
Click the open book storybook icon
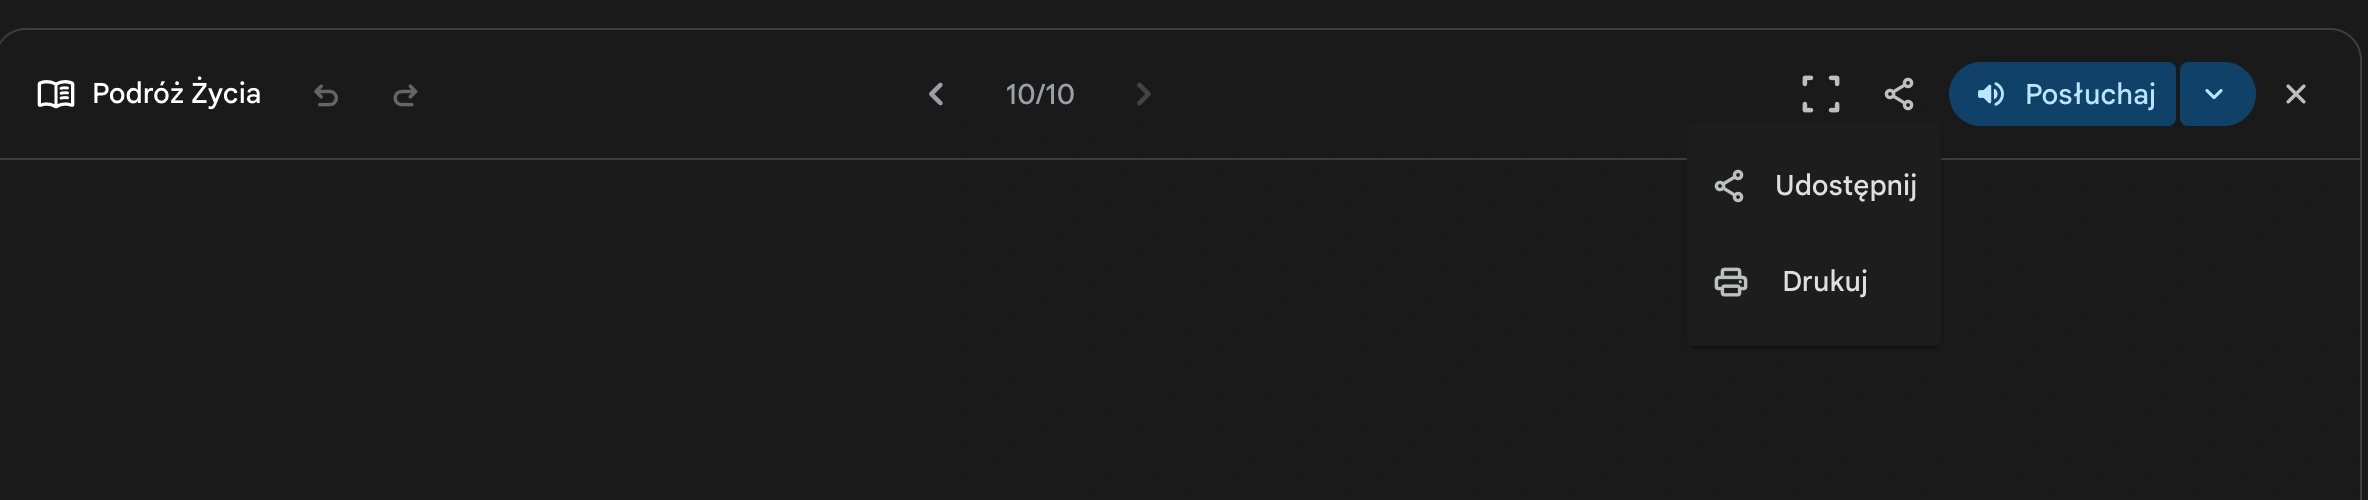[x=56, y=94]
